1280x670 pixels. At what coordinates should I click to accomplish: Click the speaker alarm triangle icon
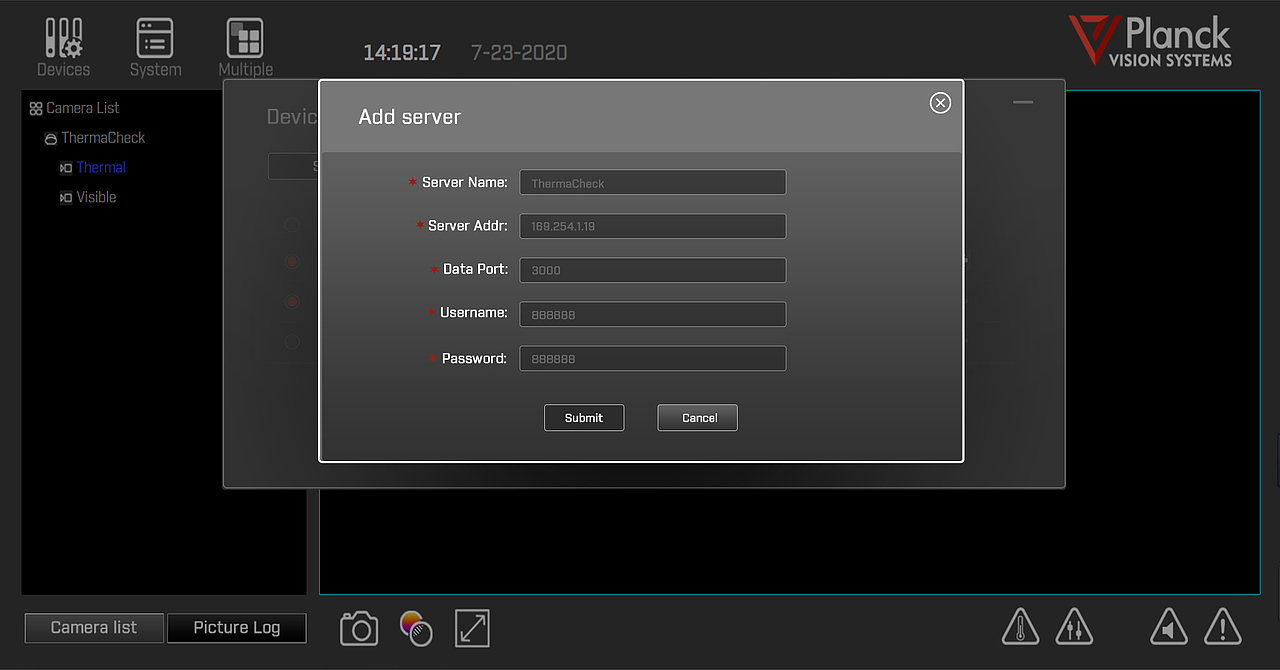(1168, 627)
